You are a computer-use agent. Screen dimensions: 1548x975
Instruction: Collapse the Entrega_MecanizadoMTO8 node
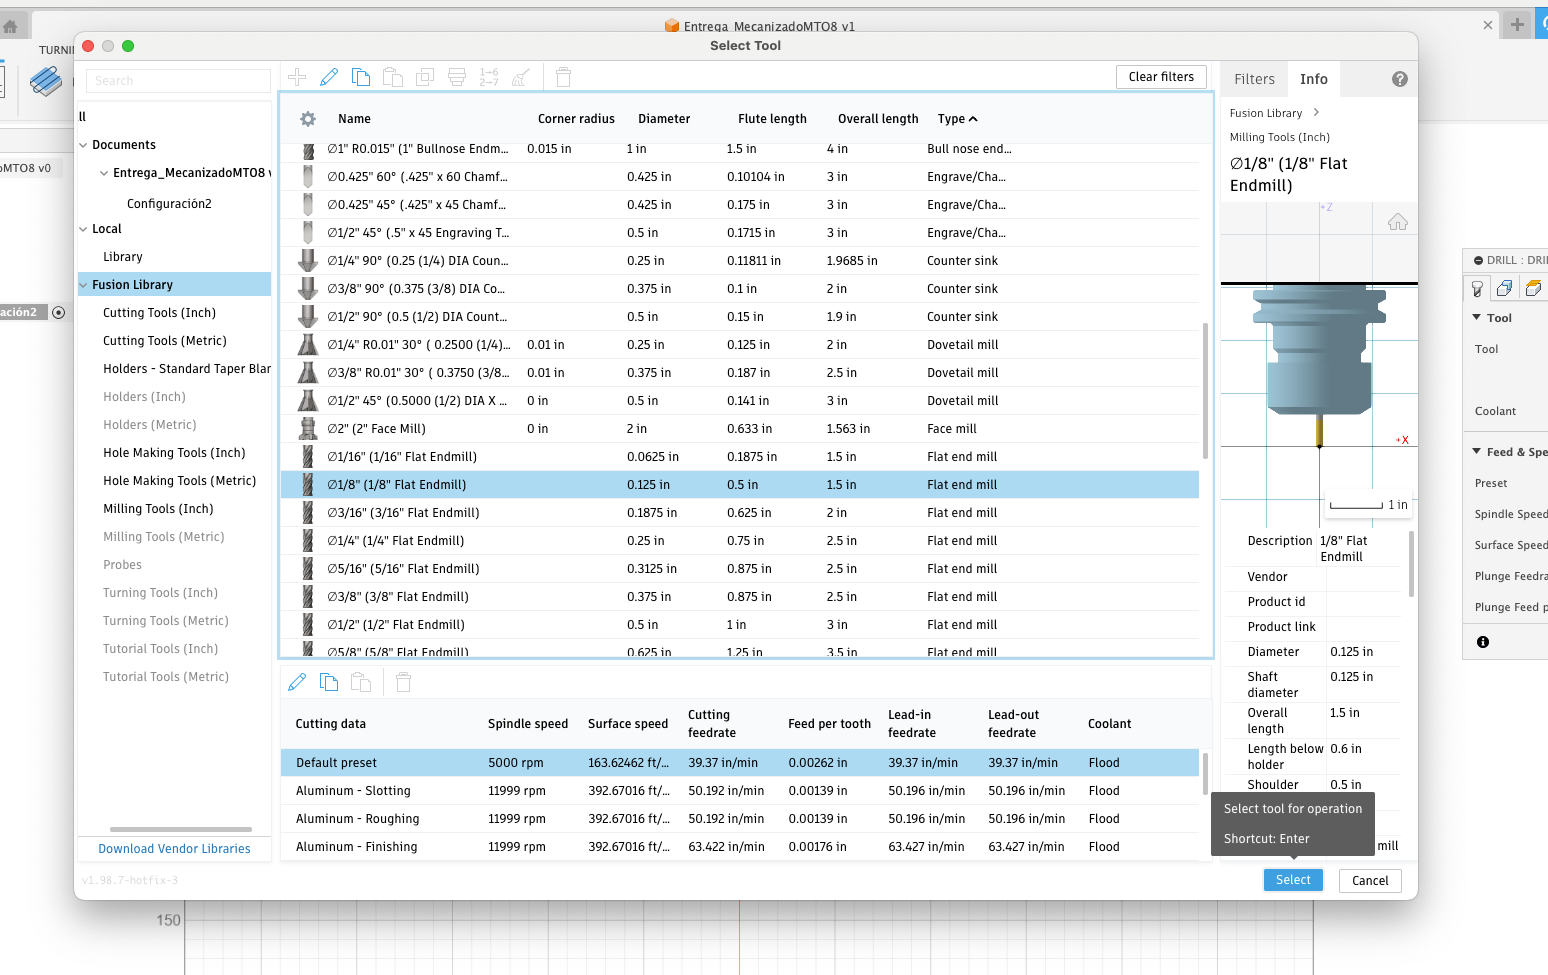coord(104,173)
